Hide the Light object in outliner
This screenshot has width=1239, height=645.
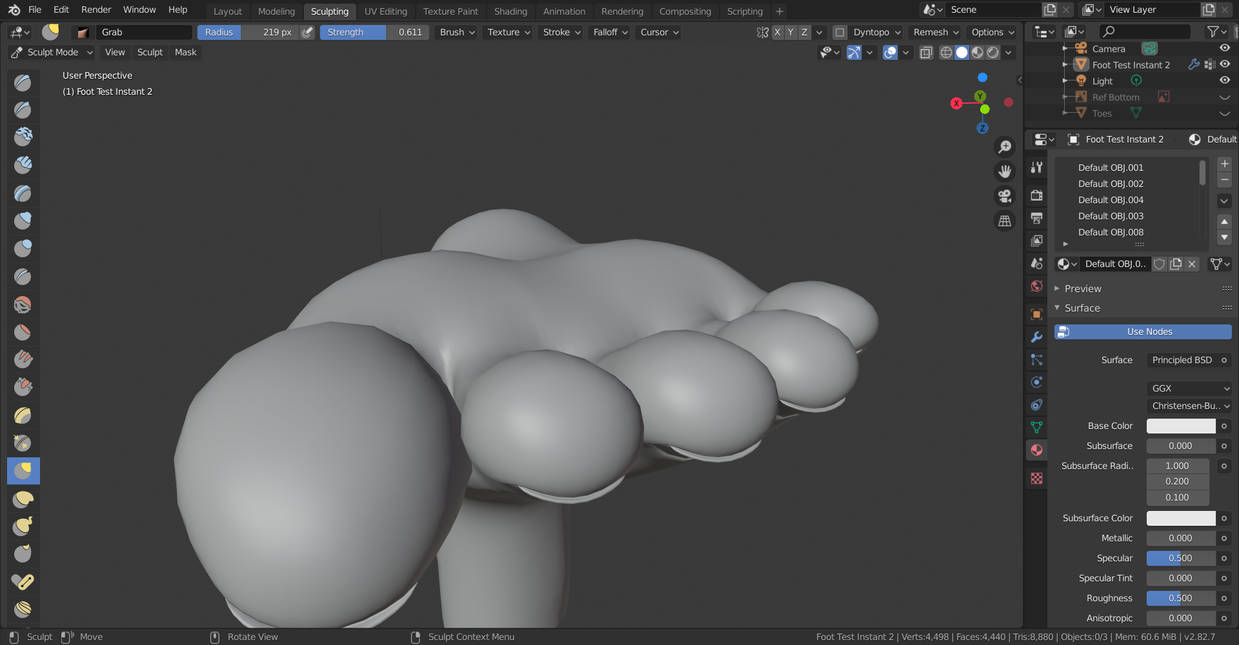point(1224,81)
